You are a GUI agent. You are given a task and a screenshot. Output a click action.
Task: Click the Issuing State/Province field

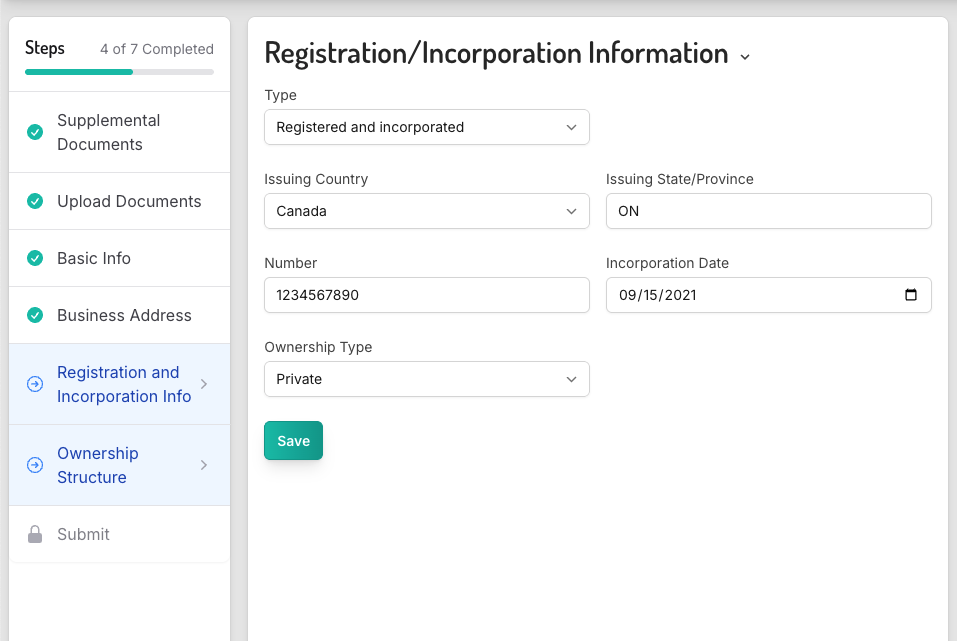pos(768,211)
